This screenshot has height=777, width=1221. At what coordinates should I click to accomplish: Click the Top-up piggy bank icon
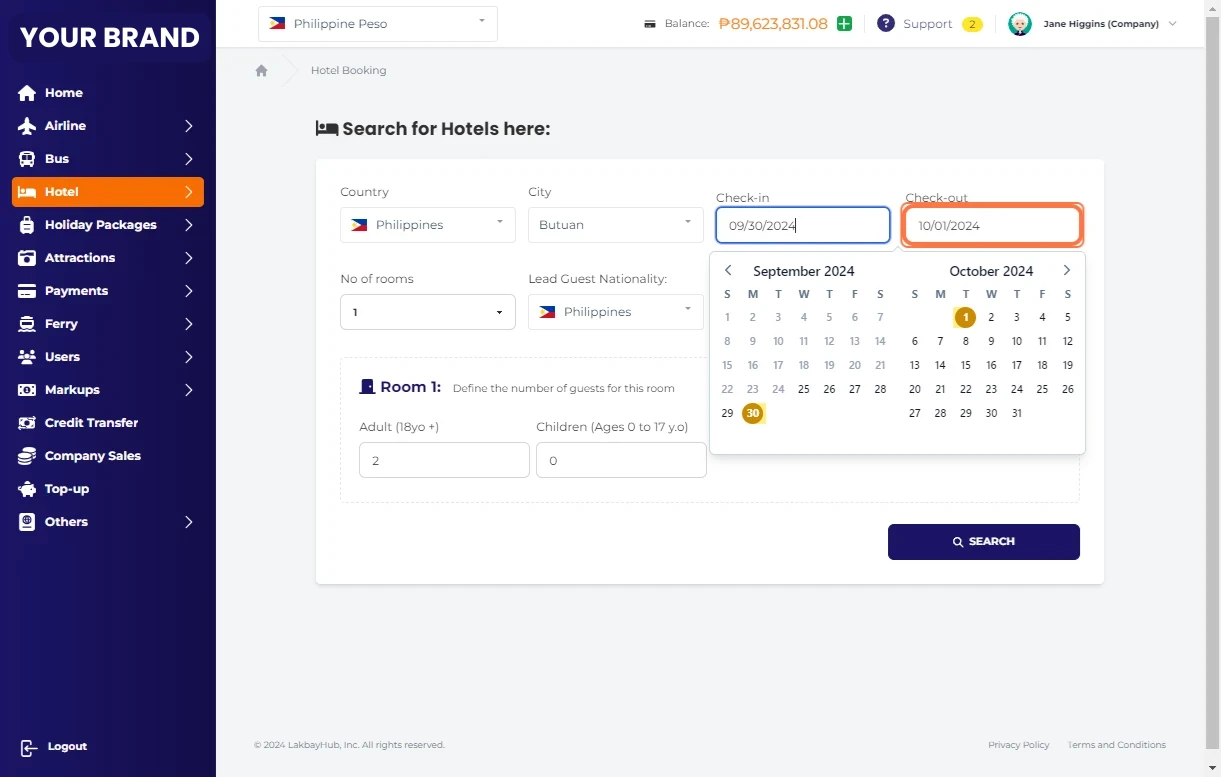coord(28,489)
